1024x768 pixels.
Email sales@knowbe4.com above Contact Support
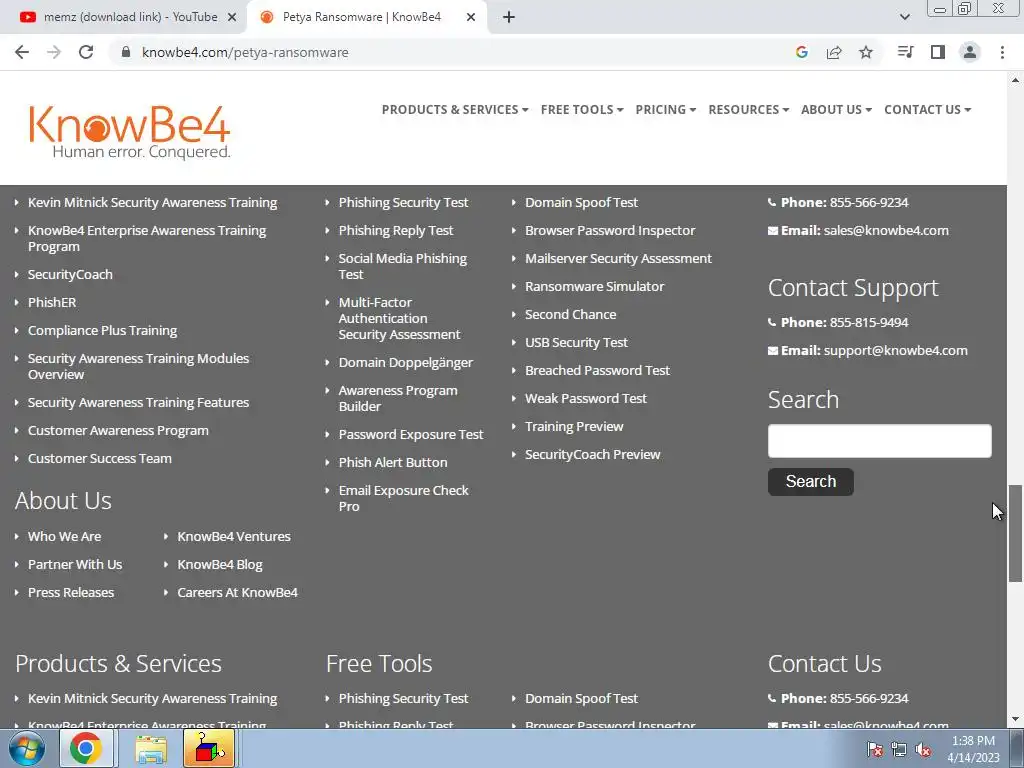886,231
